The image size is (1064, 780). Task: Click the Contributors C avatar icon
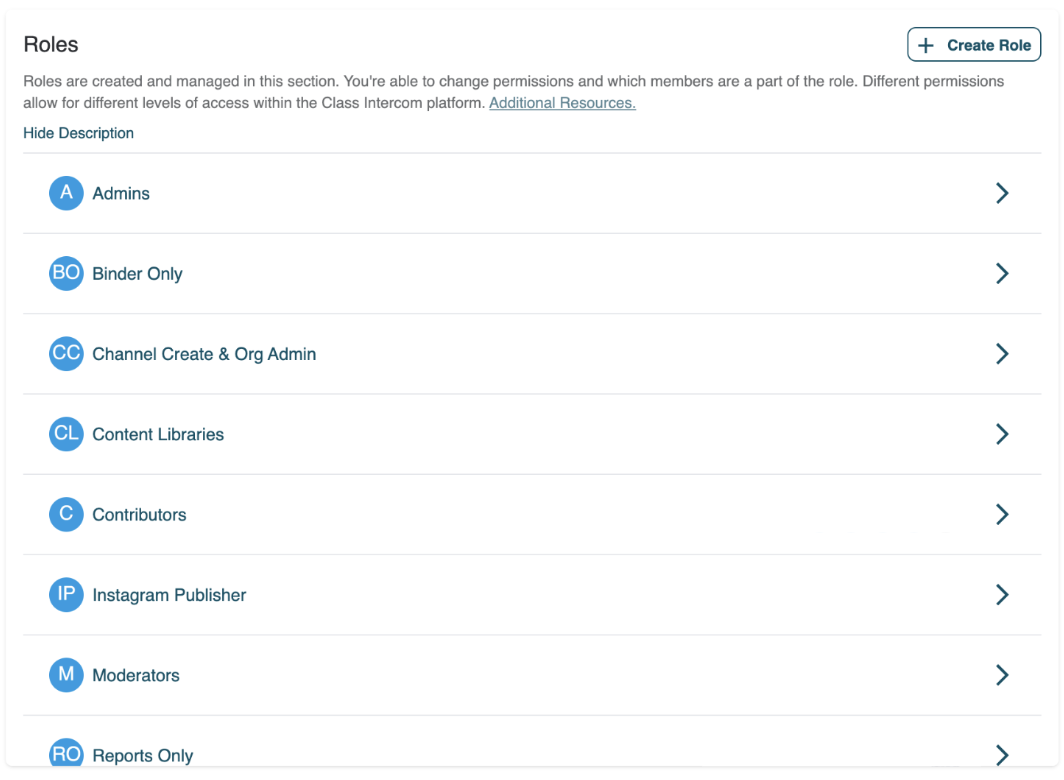click(x=66, y=514)
